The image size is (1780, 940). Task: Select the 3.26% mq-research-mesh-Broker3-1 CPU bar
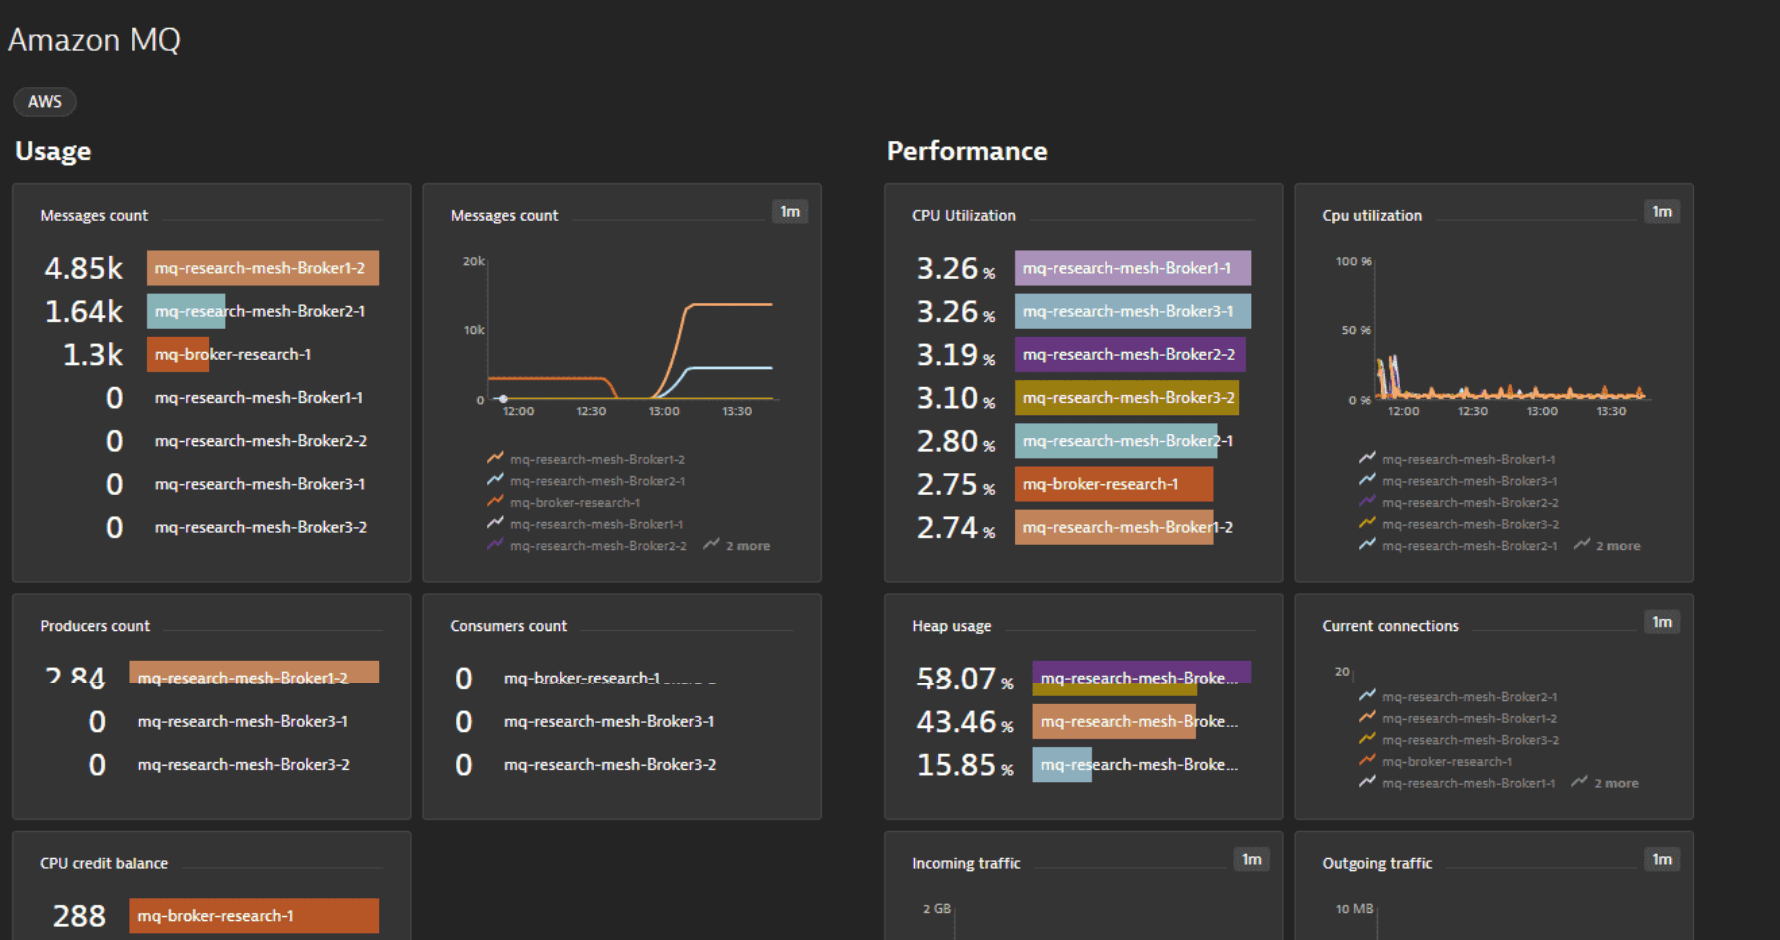(1133, 311)
